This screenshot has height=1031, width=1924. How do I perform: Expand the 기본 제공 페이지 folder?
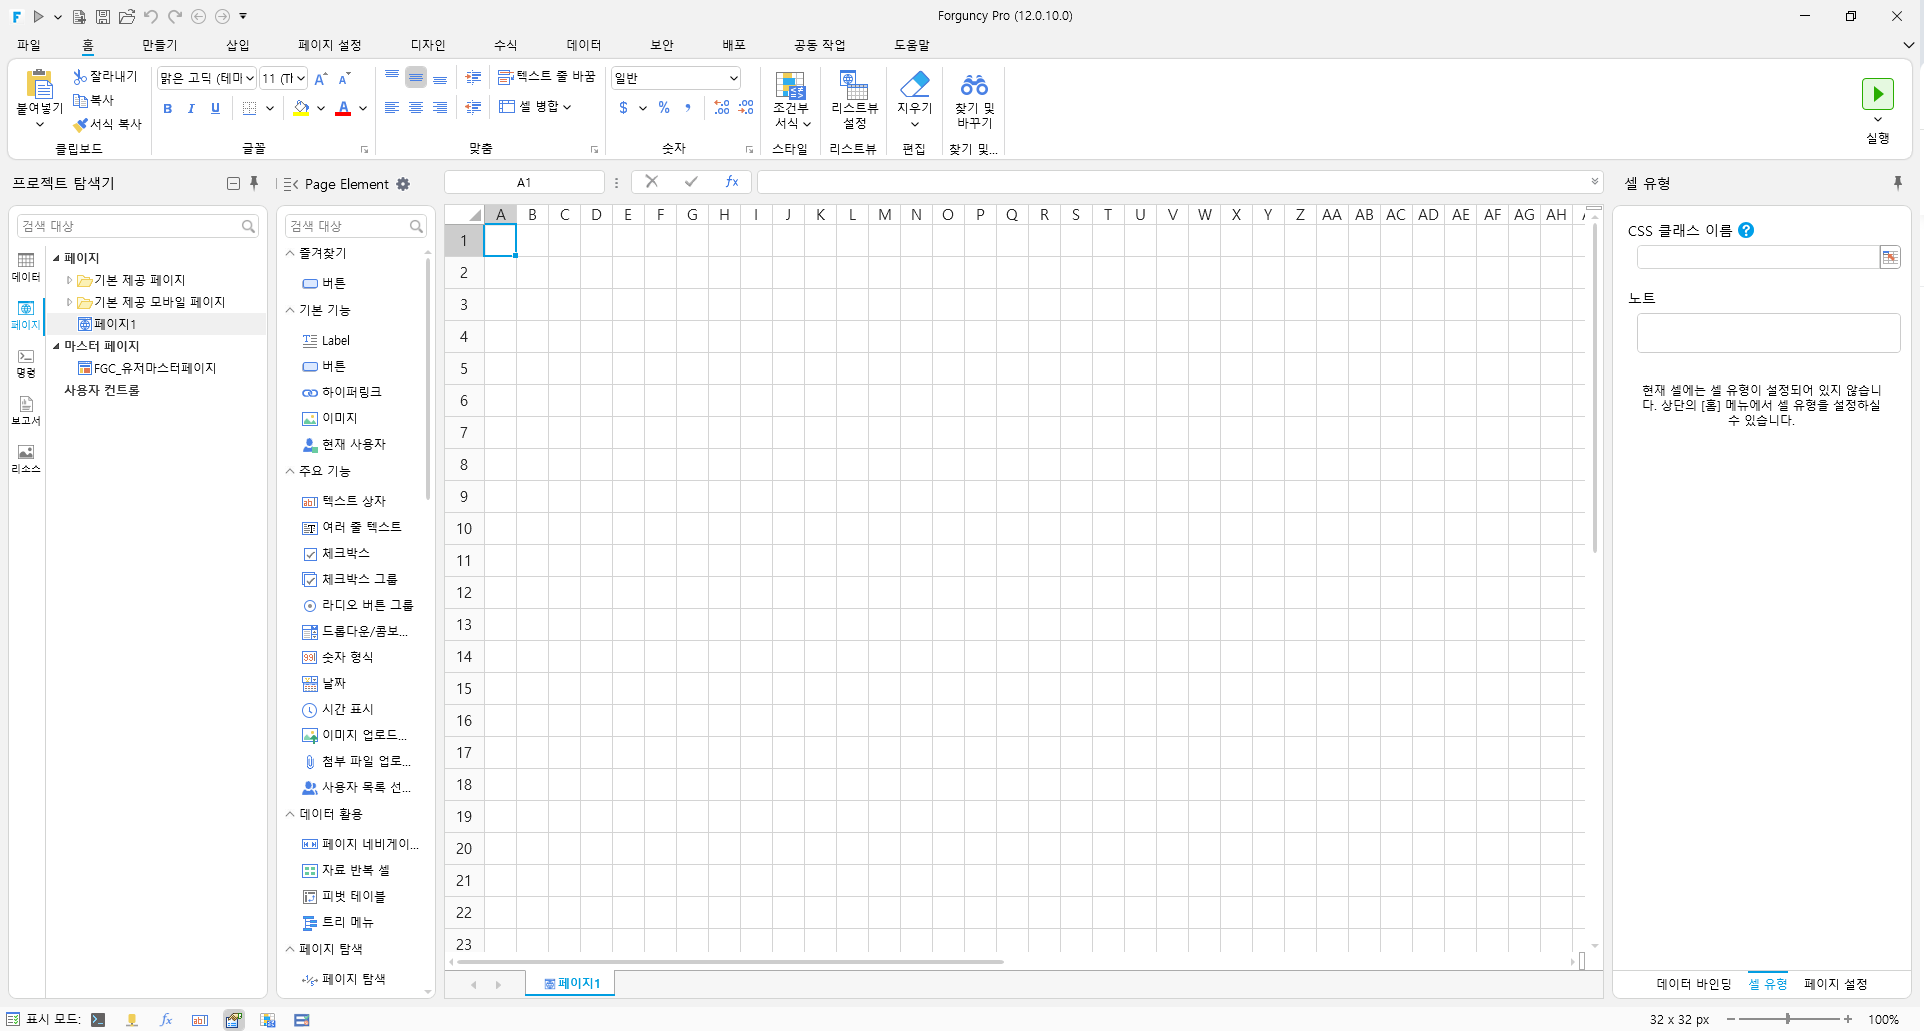coord(69,280)
